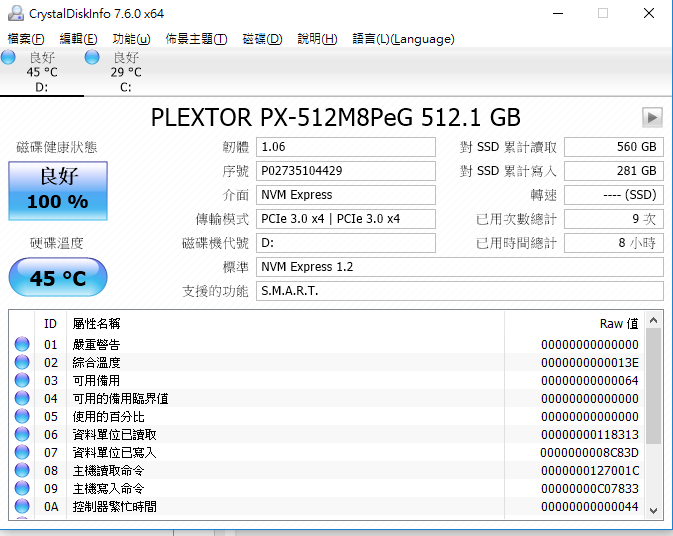Open the 佈景主題(T) menu
673x536 pixels.
197,39
